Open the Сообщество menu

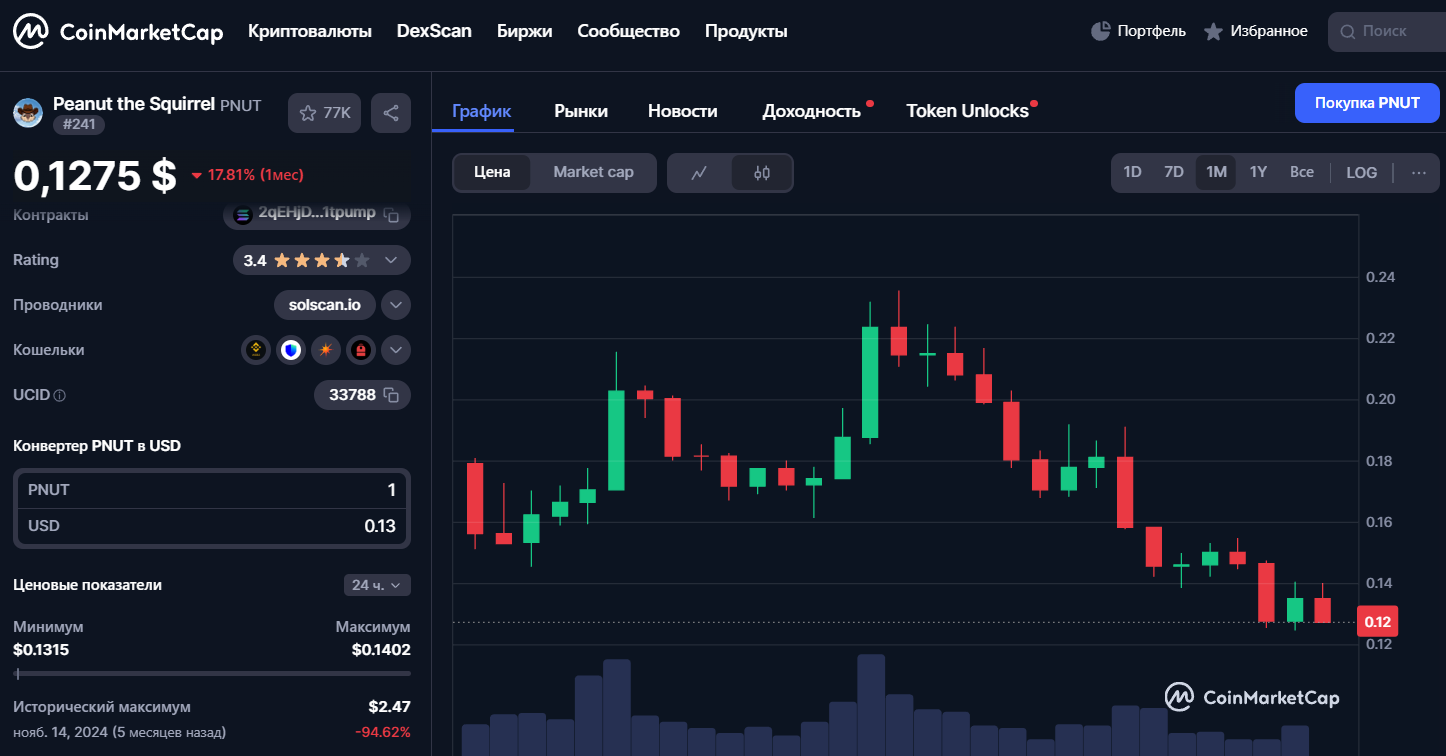tap(628, 31)
